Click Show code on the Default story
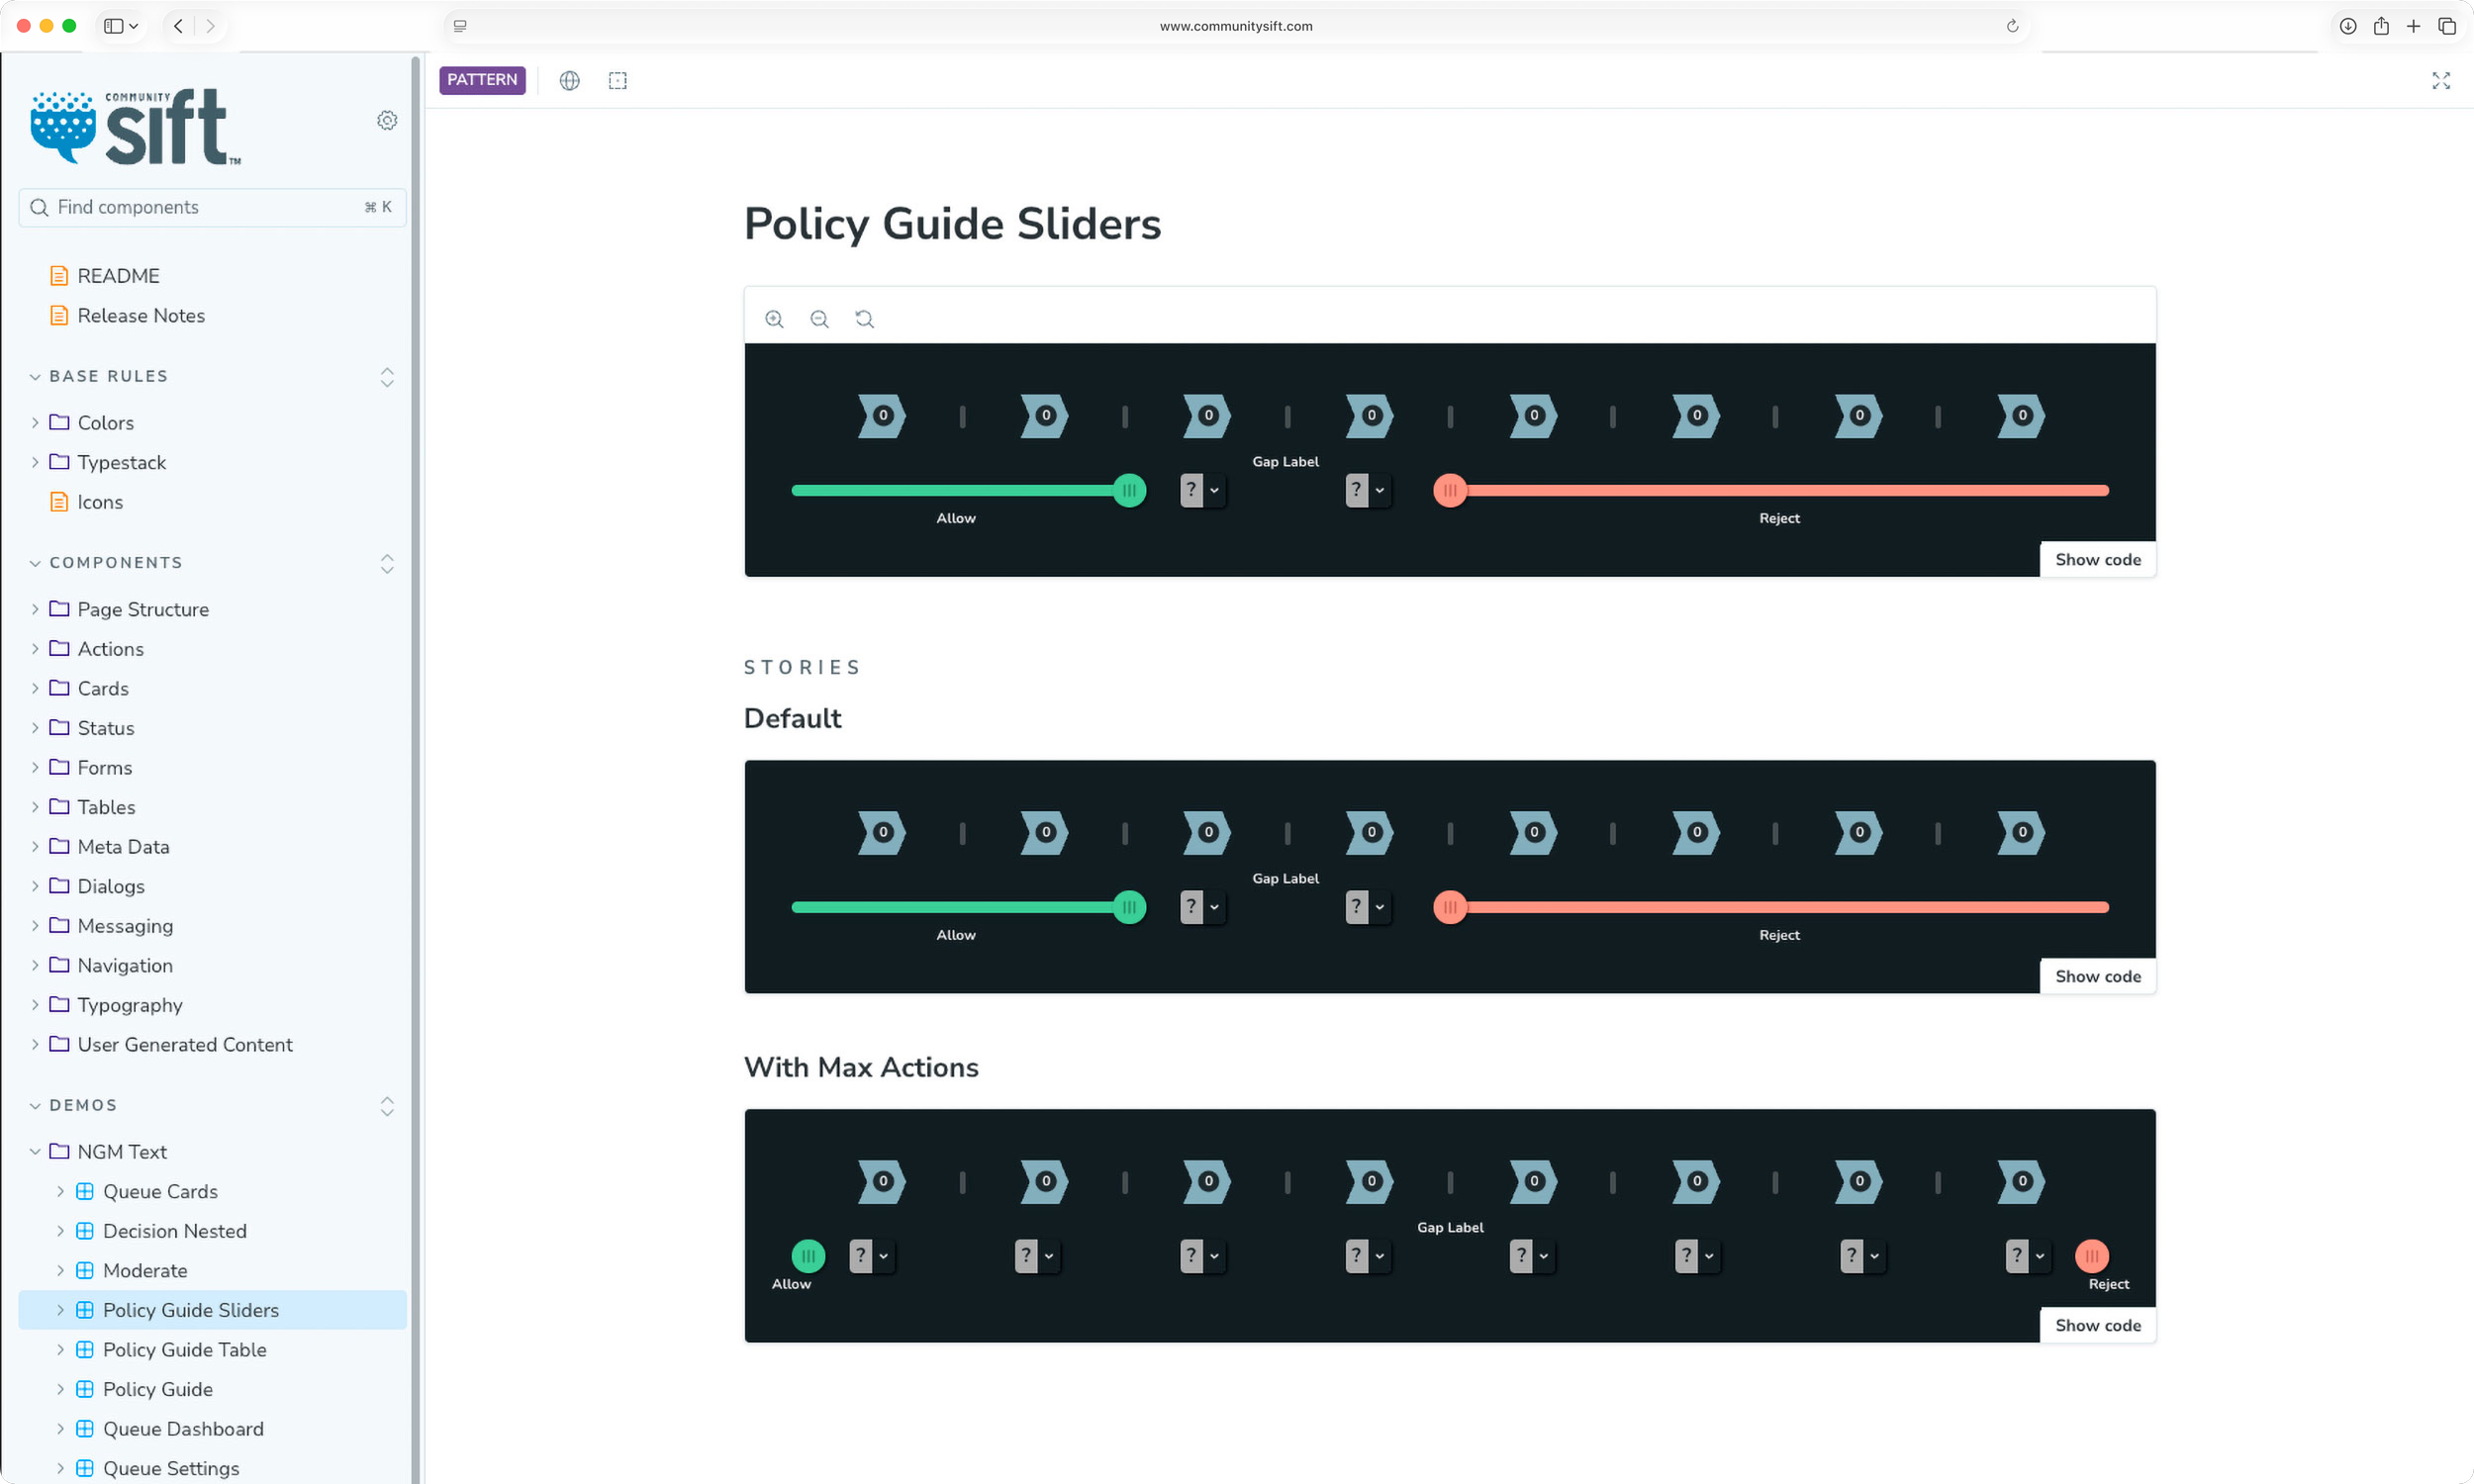 click(2097, 977)
